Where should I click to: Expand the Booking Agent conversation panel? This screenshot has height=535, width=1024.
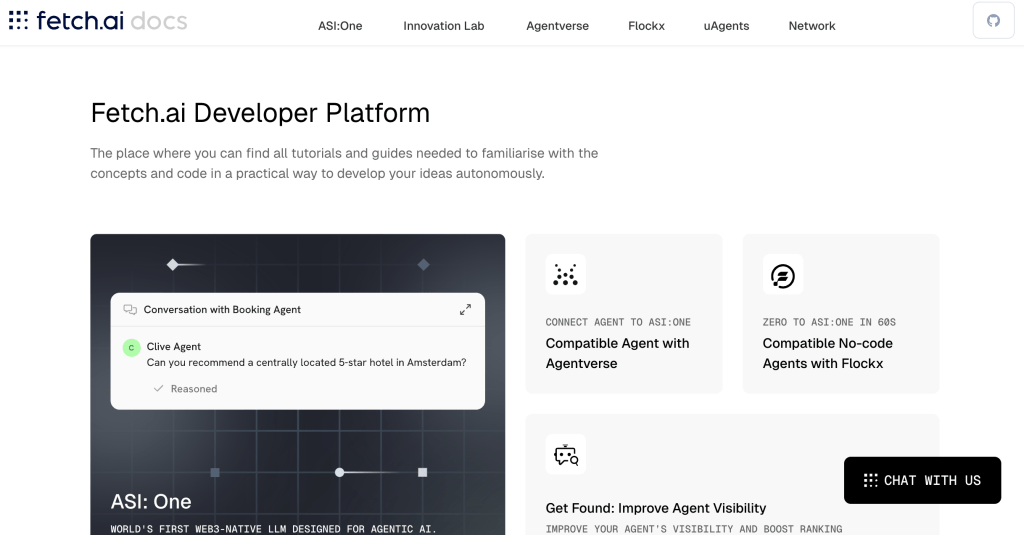tap(465, 310)
